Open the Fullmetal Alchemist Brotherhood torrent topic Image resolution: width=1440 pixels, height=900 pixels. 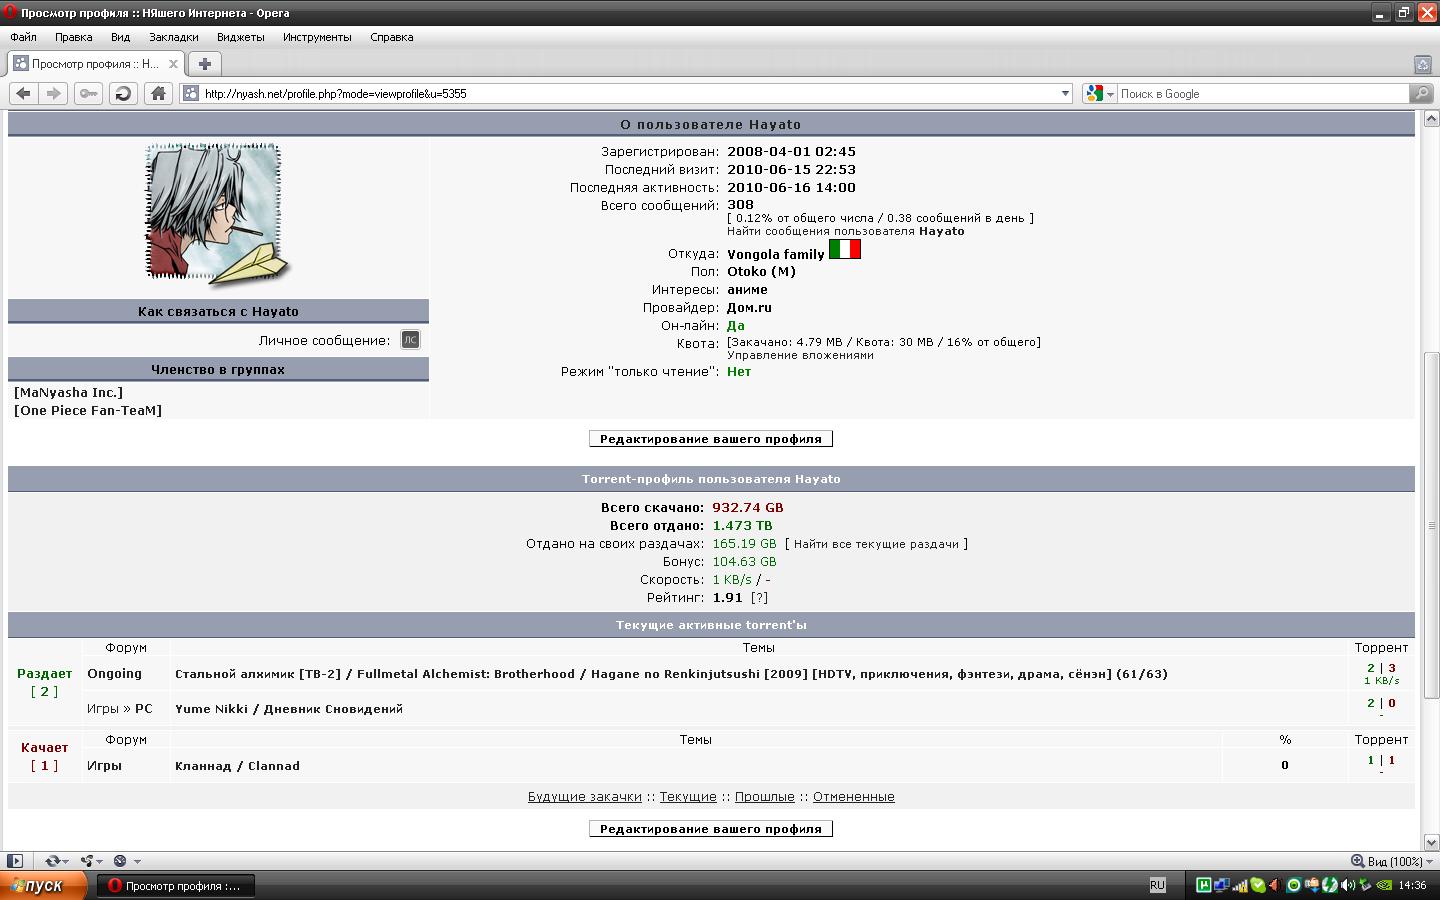click(x=671, y=674)
